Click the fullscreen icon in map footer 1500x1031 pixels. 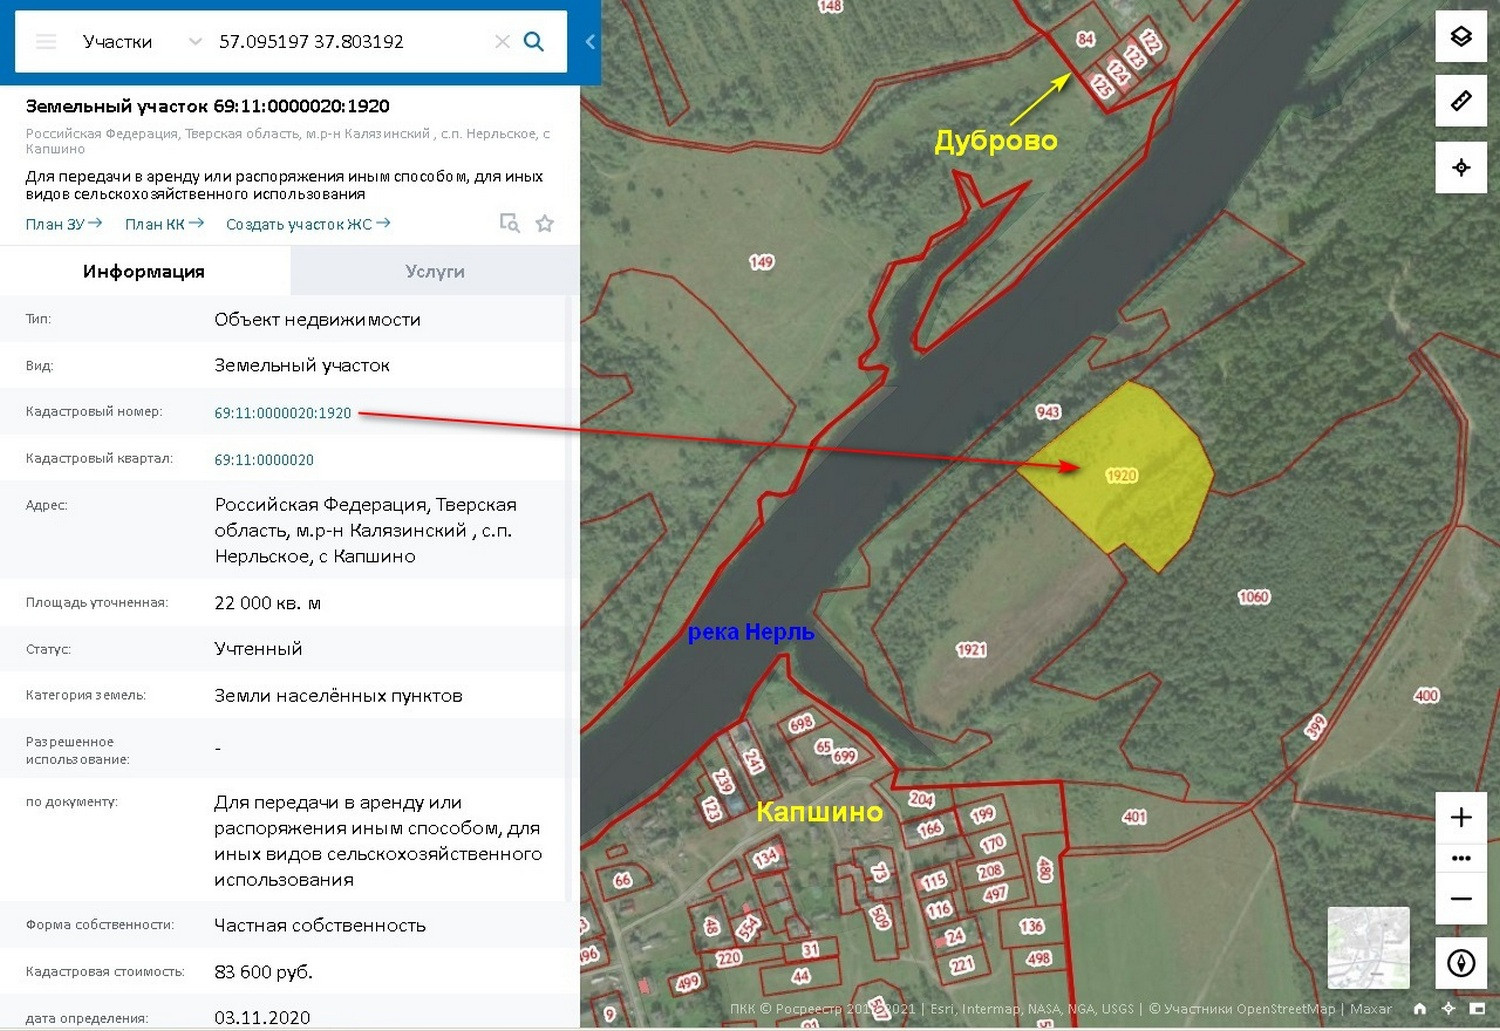(1477, 1009)
